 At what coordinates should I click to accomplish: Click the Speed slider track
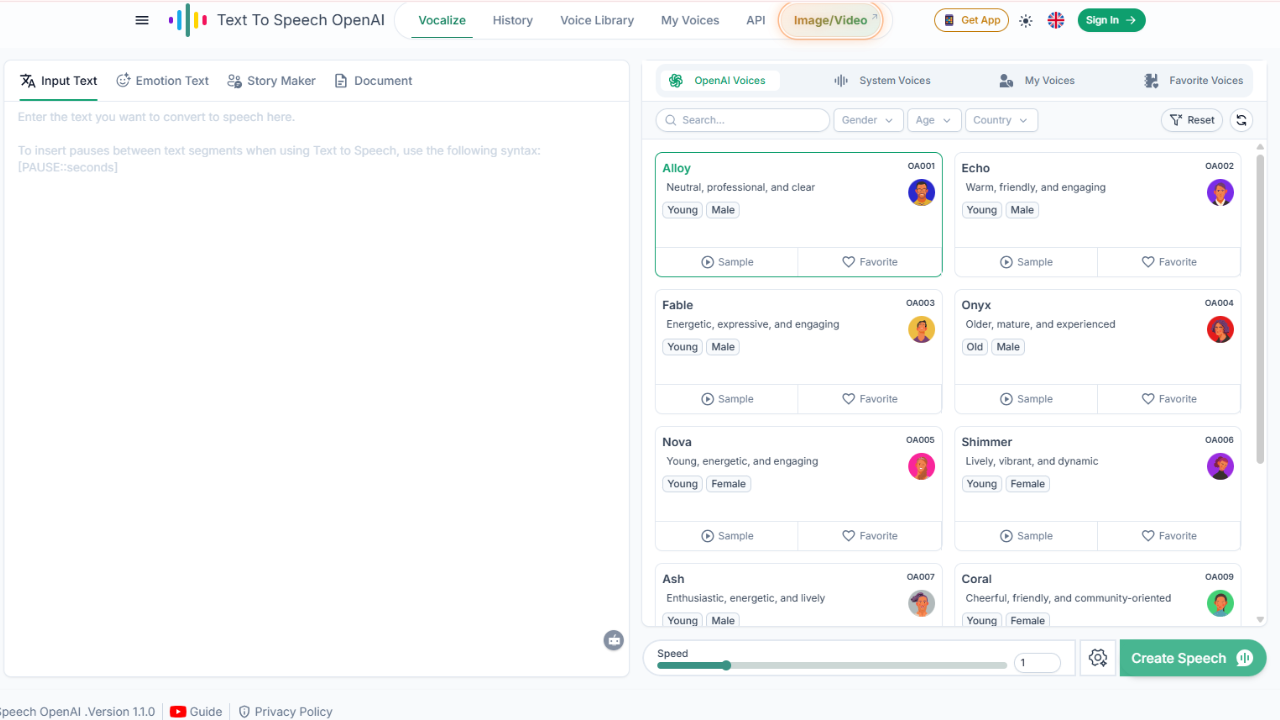coord(832,665)
